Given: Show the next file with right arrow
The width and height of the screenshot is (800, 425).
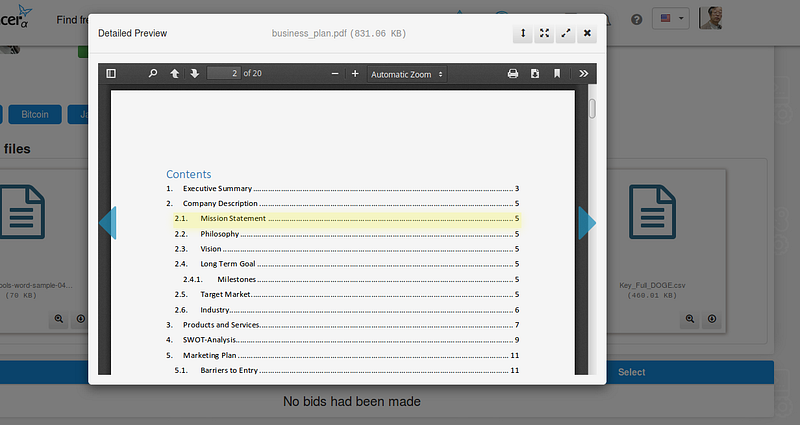Looking at the screenshot, I should [x=587, y=223].
